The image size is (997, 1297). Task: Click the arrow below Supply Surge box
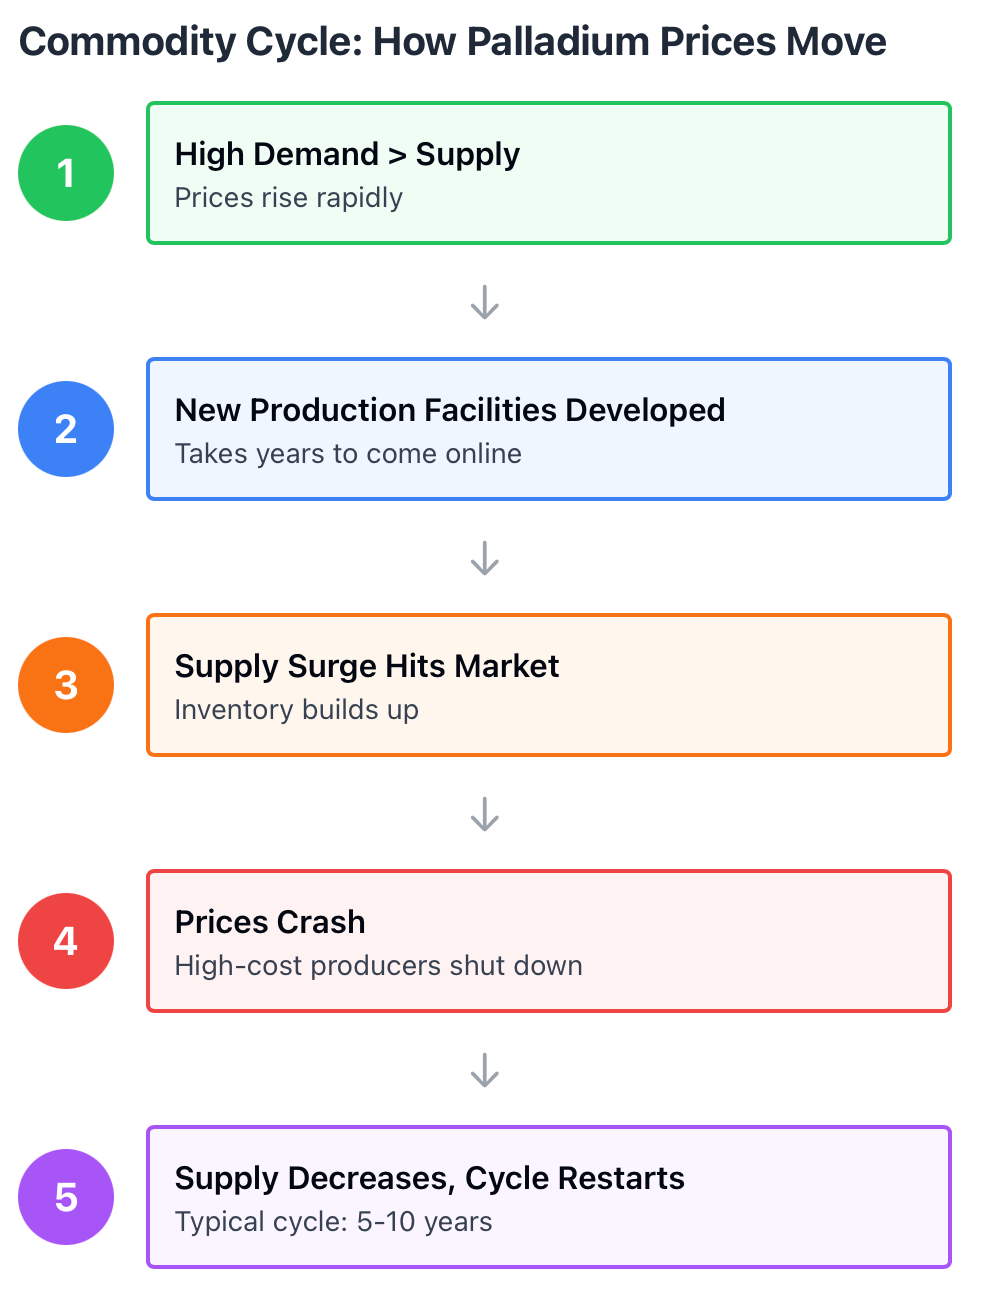tap(485, 814)
